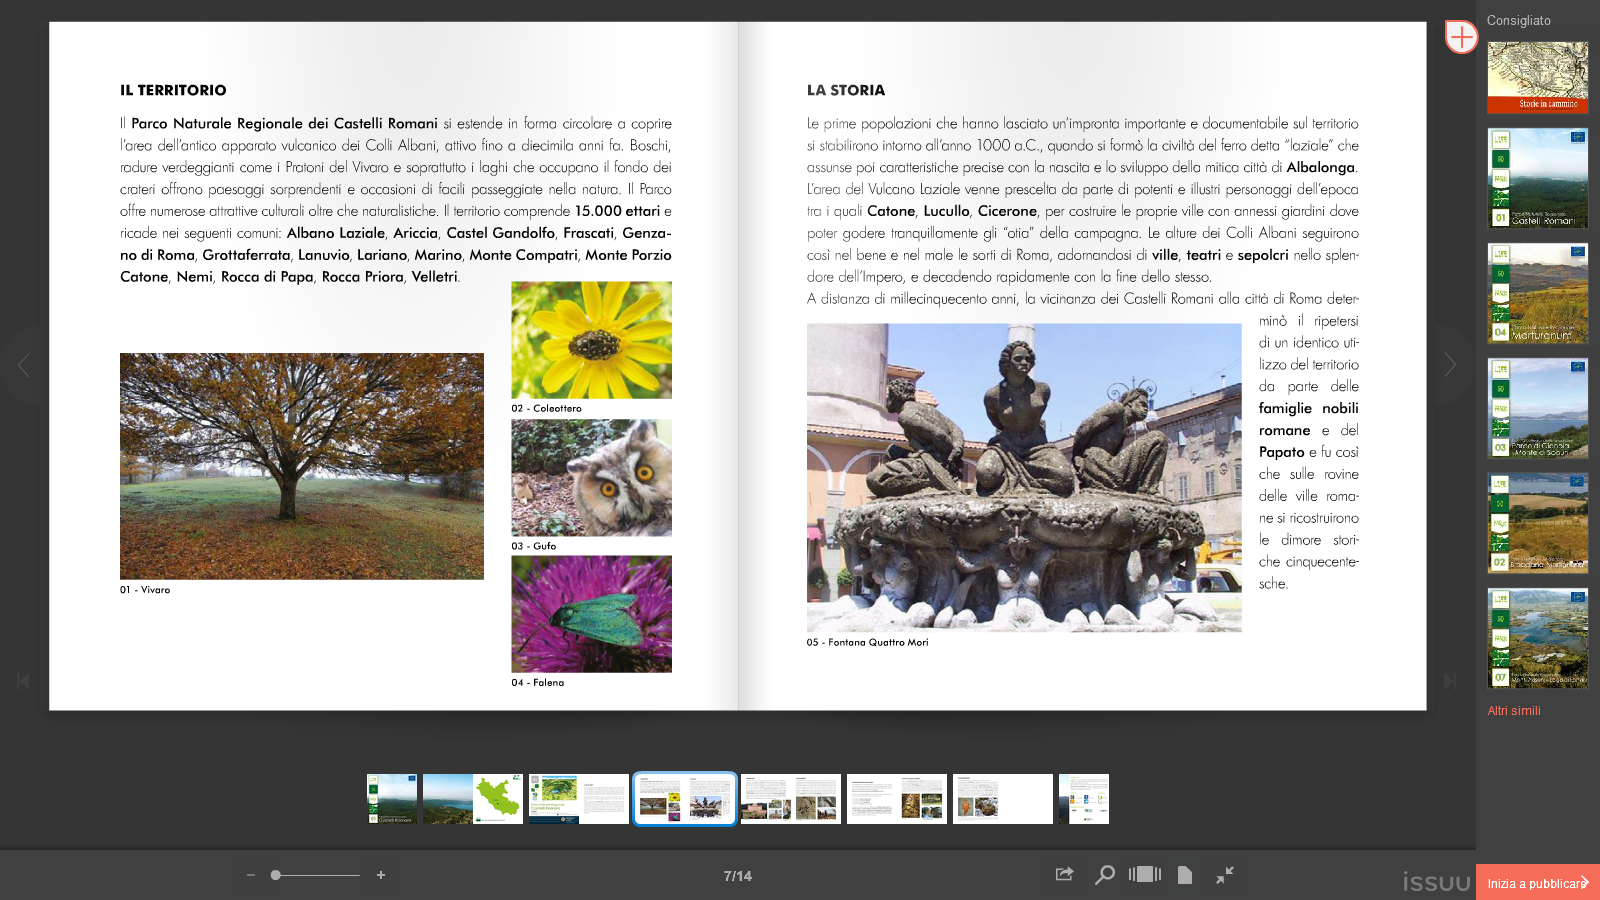The image size is (1600, 900).
Task: Switch to double-page spread view
Action: click(1145, 875)
